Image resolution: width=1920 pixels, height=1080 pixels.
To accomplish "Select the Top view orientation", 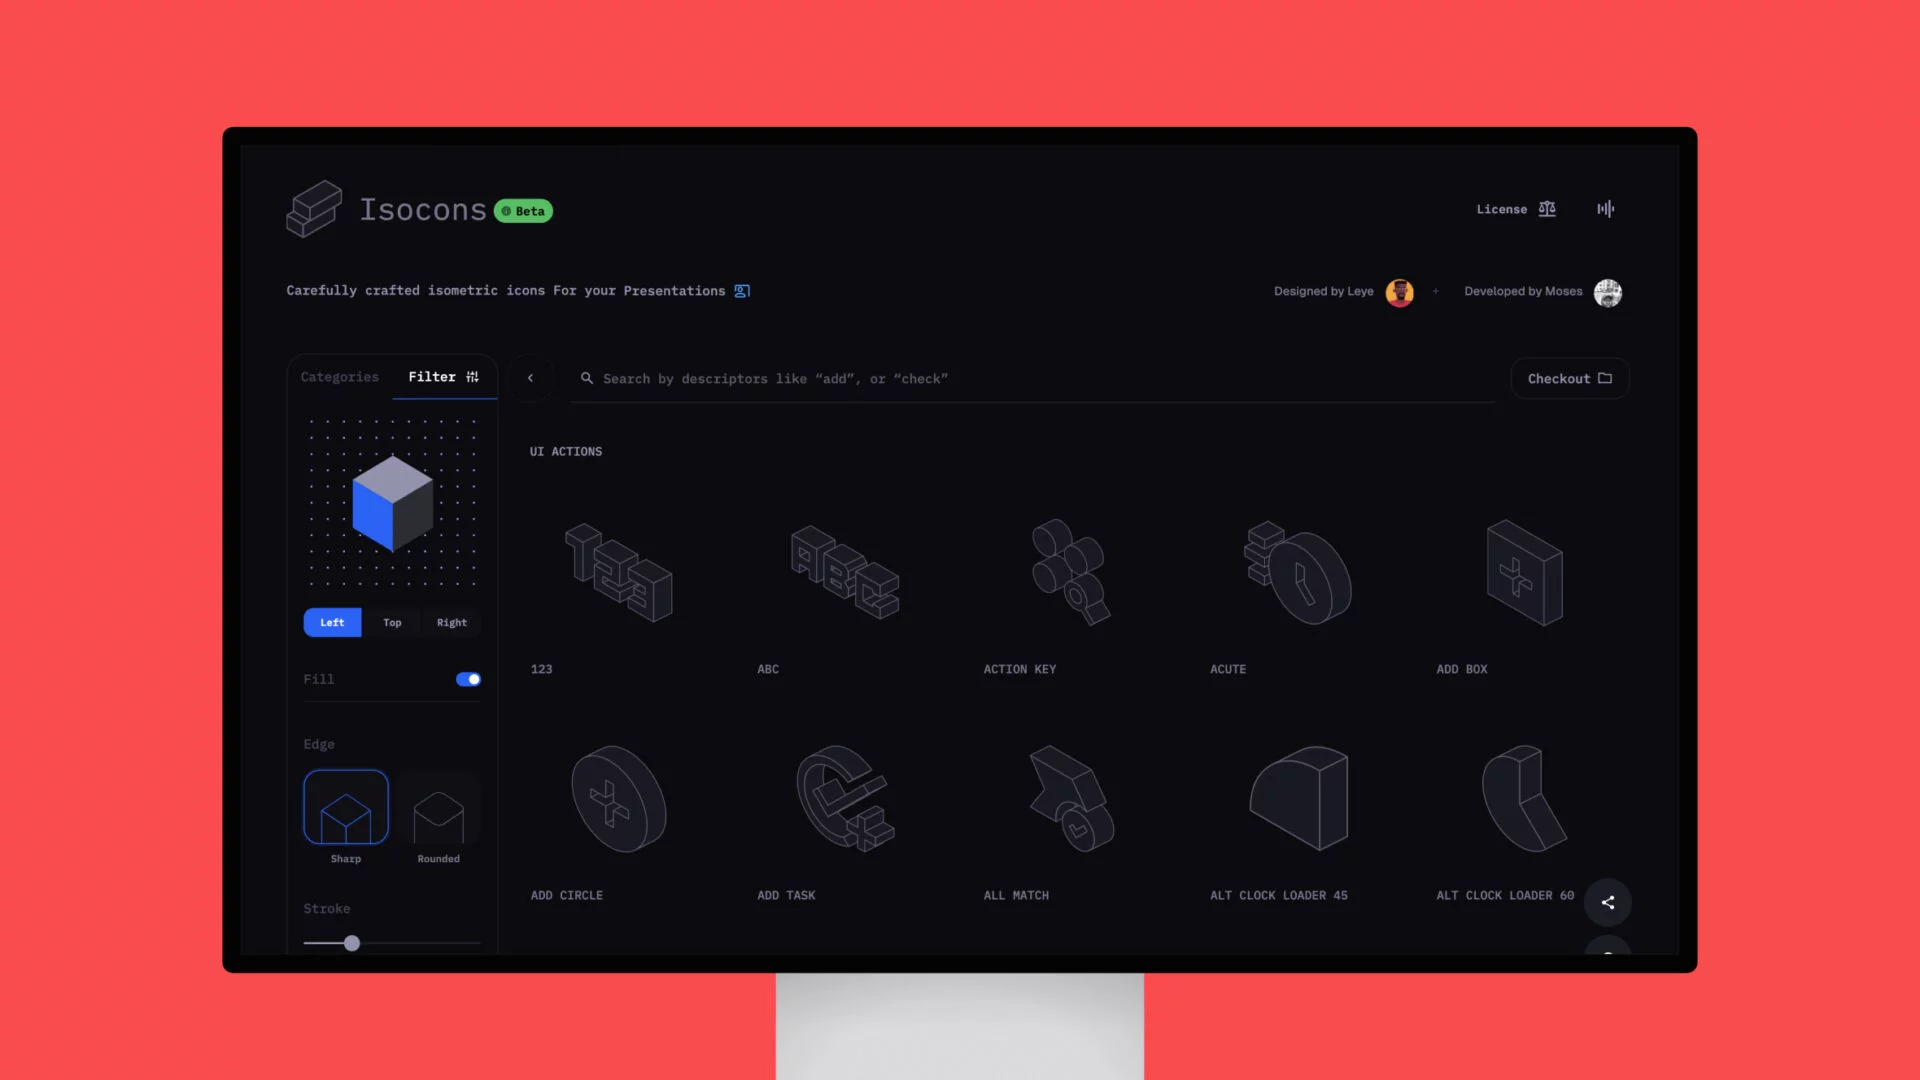I will click(392, 622).
